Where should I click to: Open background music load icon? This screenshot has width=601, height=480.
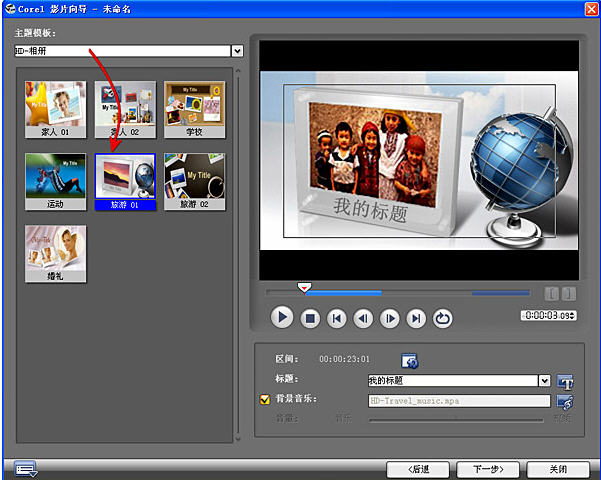(x=565, y=402)
